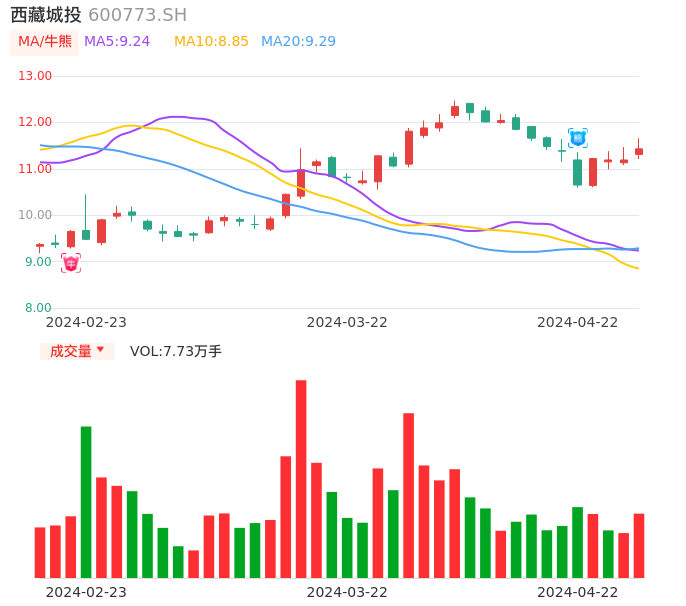
Task: Click the last red candlestick on the right
Action: pos(639,151)
